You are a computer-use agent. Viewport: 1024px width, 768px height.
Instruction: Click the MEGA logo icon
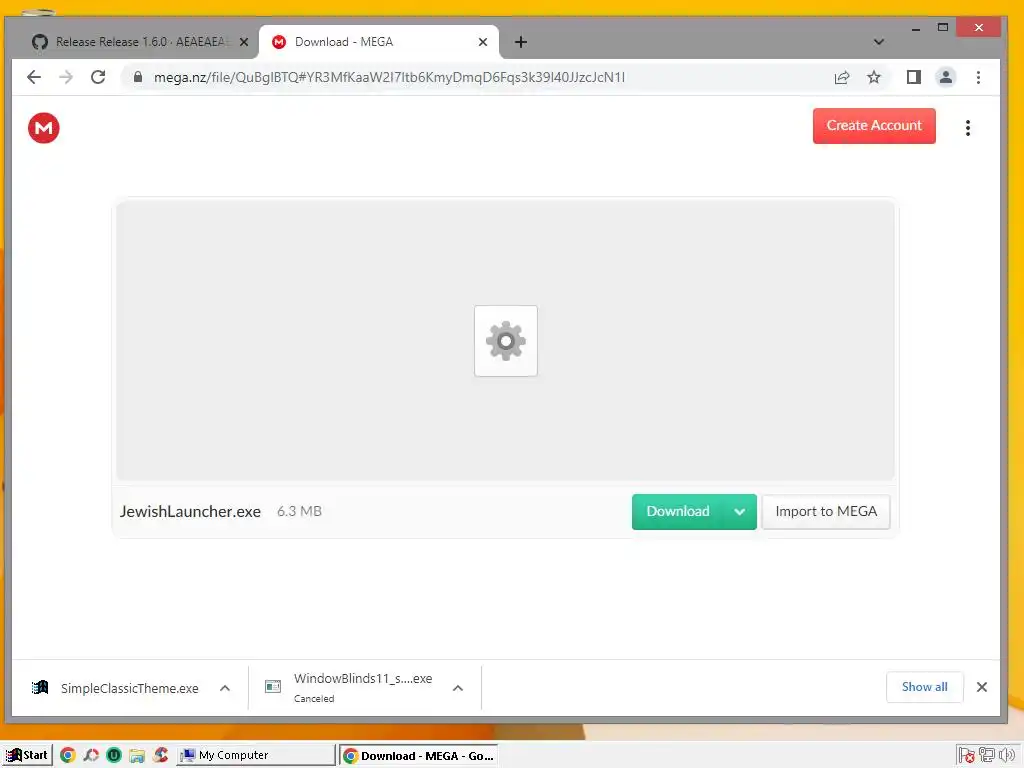(44, 127)
